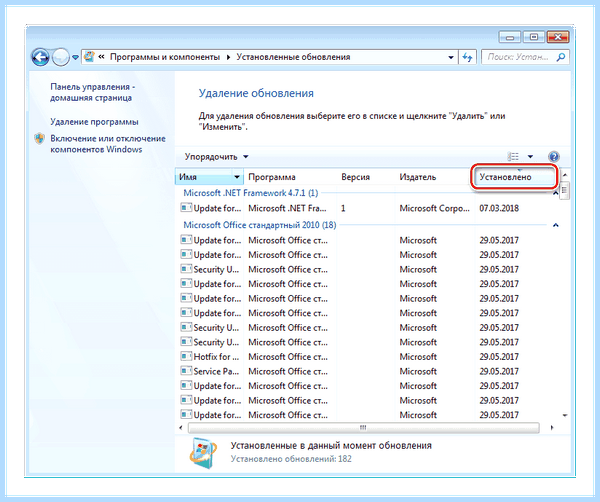Click the Forward navigation arrow button
The height and width of the screenshot is (502, 600).
tap(60, 57)
